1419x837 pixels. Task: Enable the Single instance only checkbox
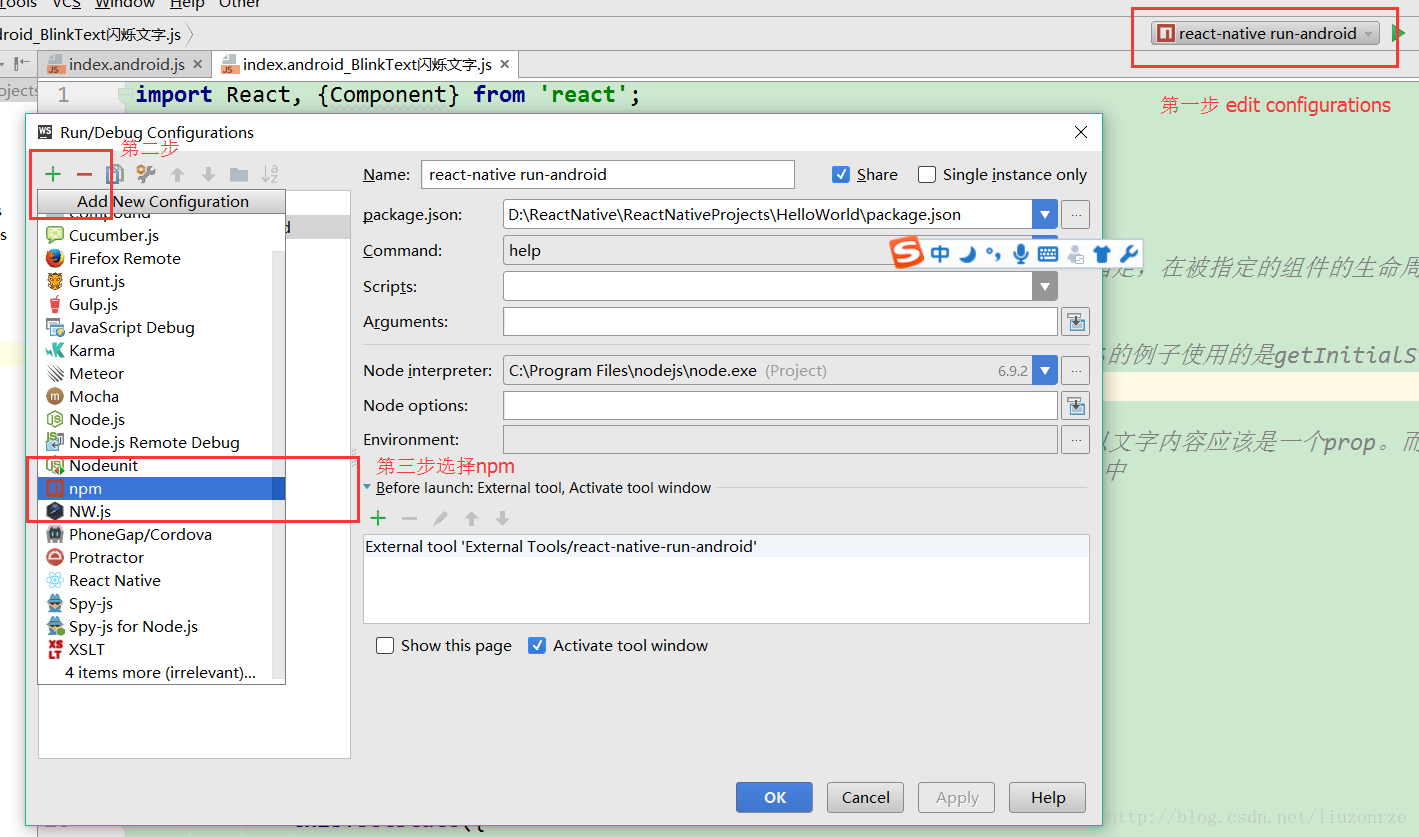(927, 174)
